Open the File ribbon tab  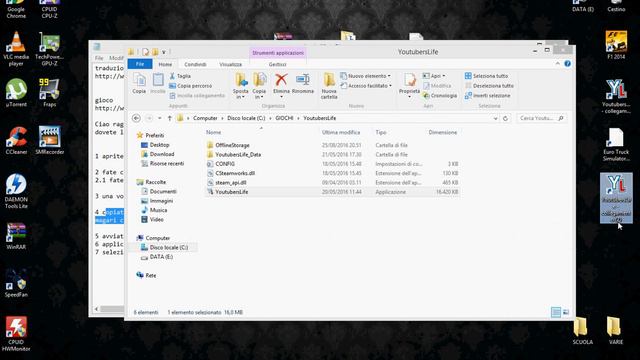140,64
